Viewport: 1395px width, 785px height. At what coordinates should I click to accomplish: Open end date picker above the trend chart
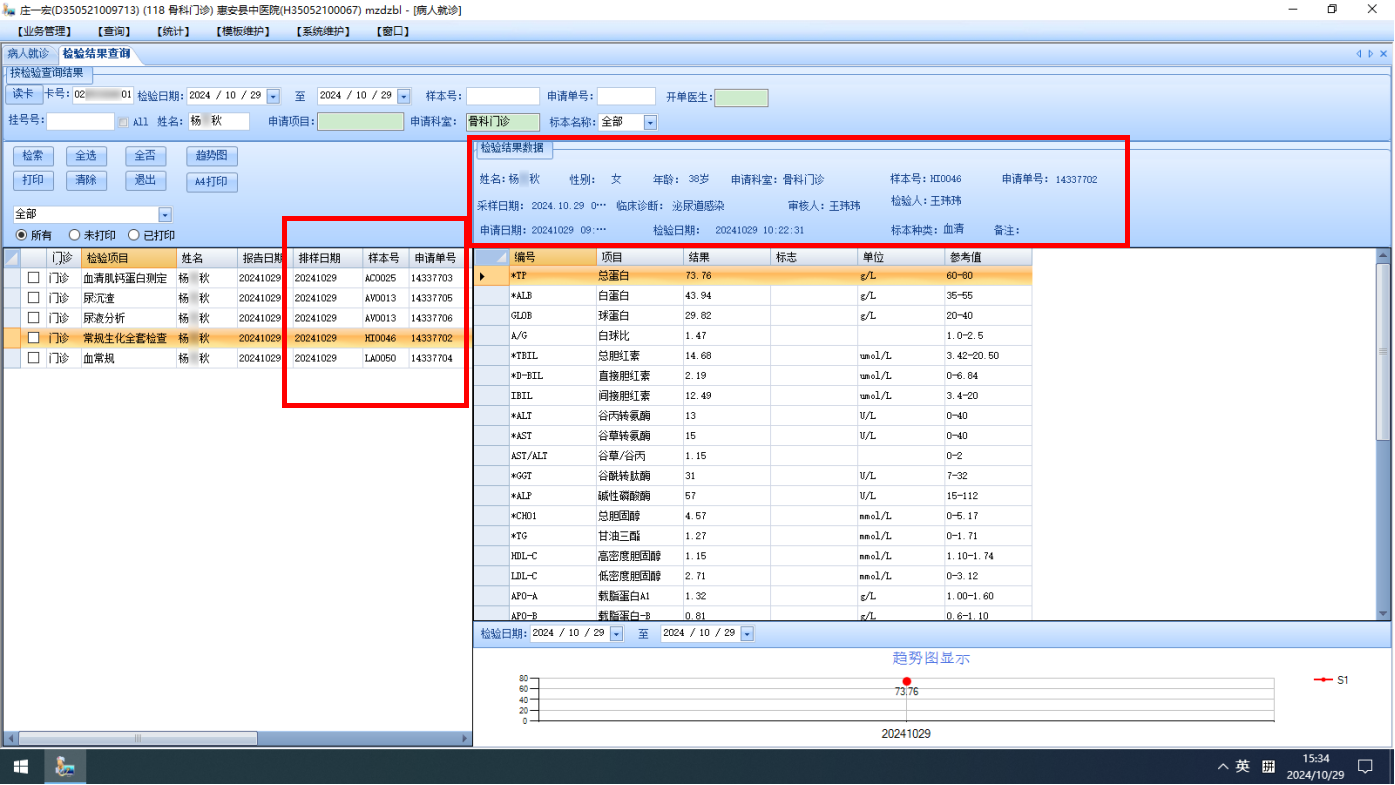747,633
